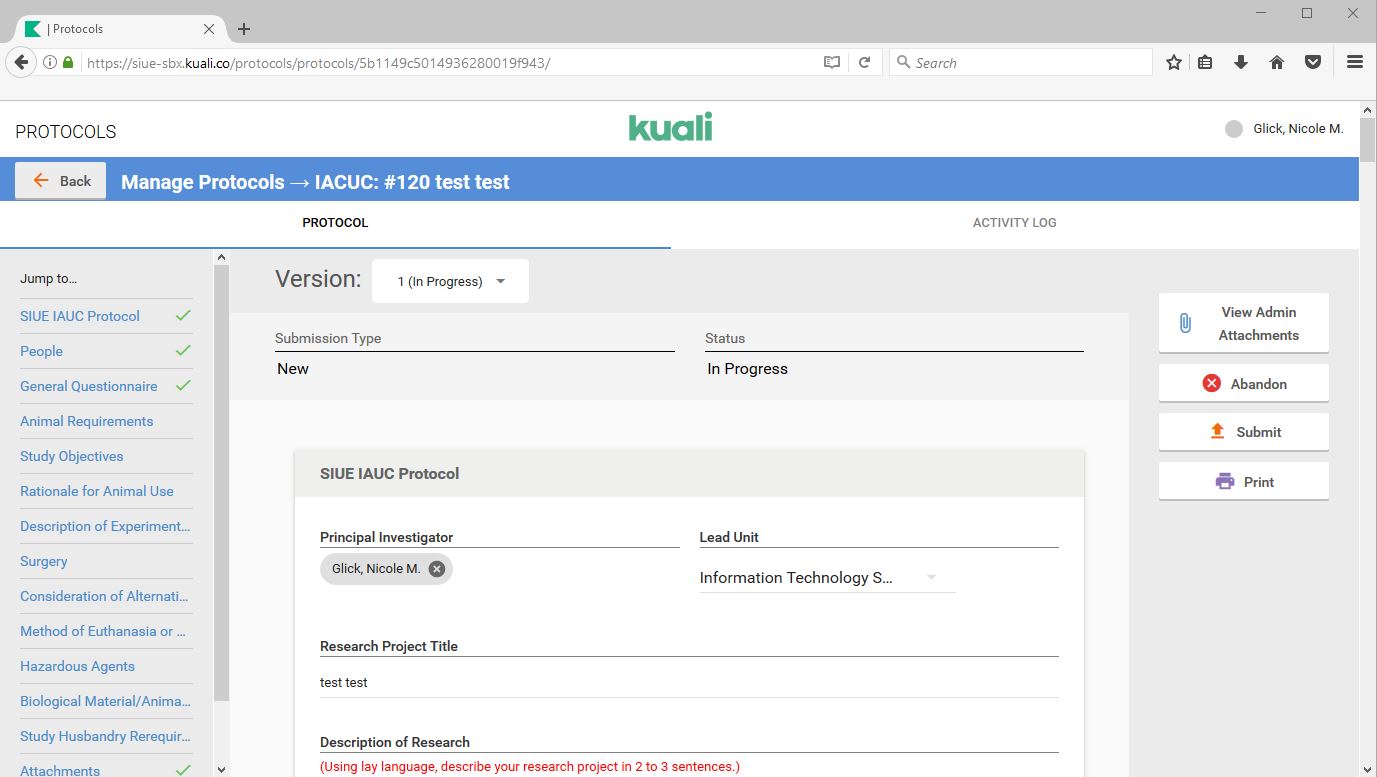Click the Back button
The width and height of the screenshot is (1377, 777).
tap(61, 181)
